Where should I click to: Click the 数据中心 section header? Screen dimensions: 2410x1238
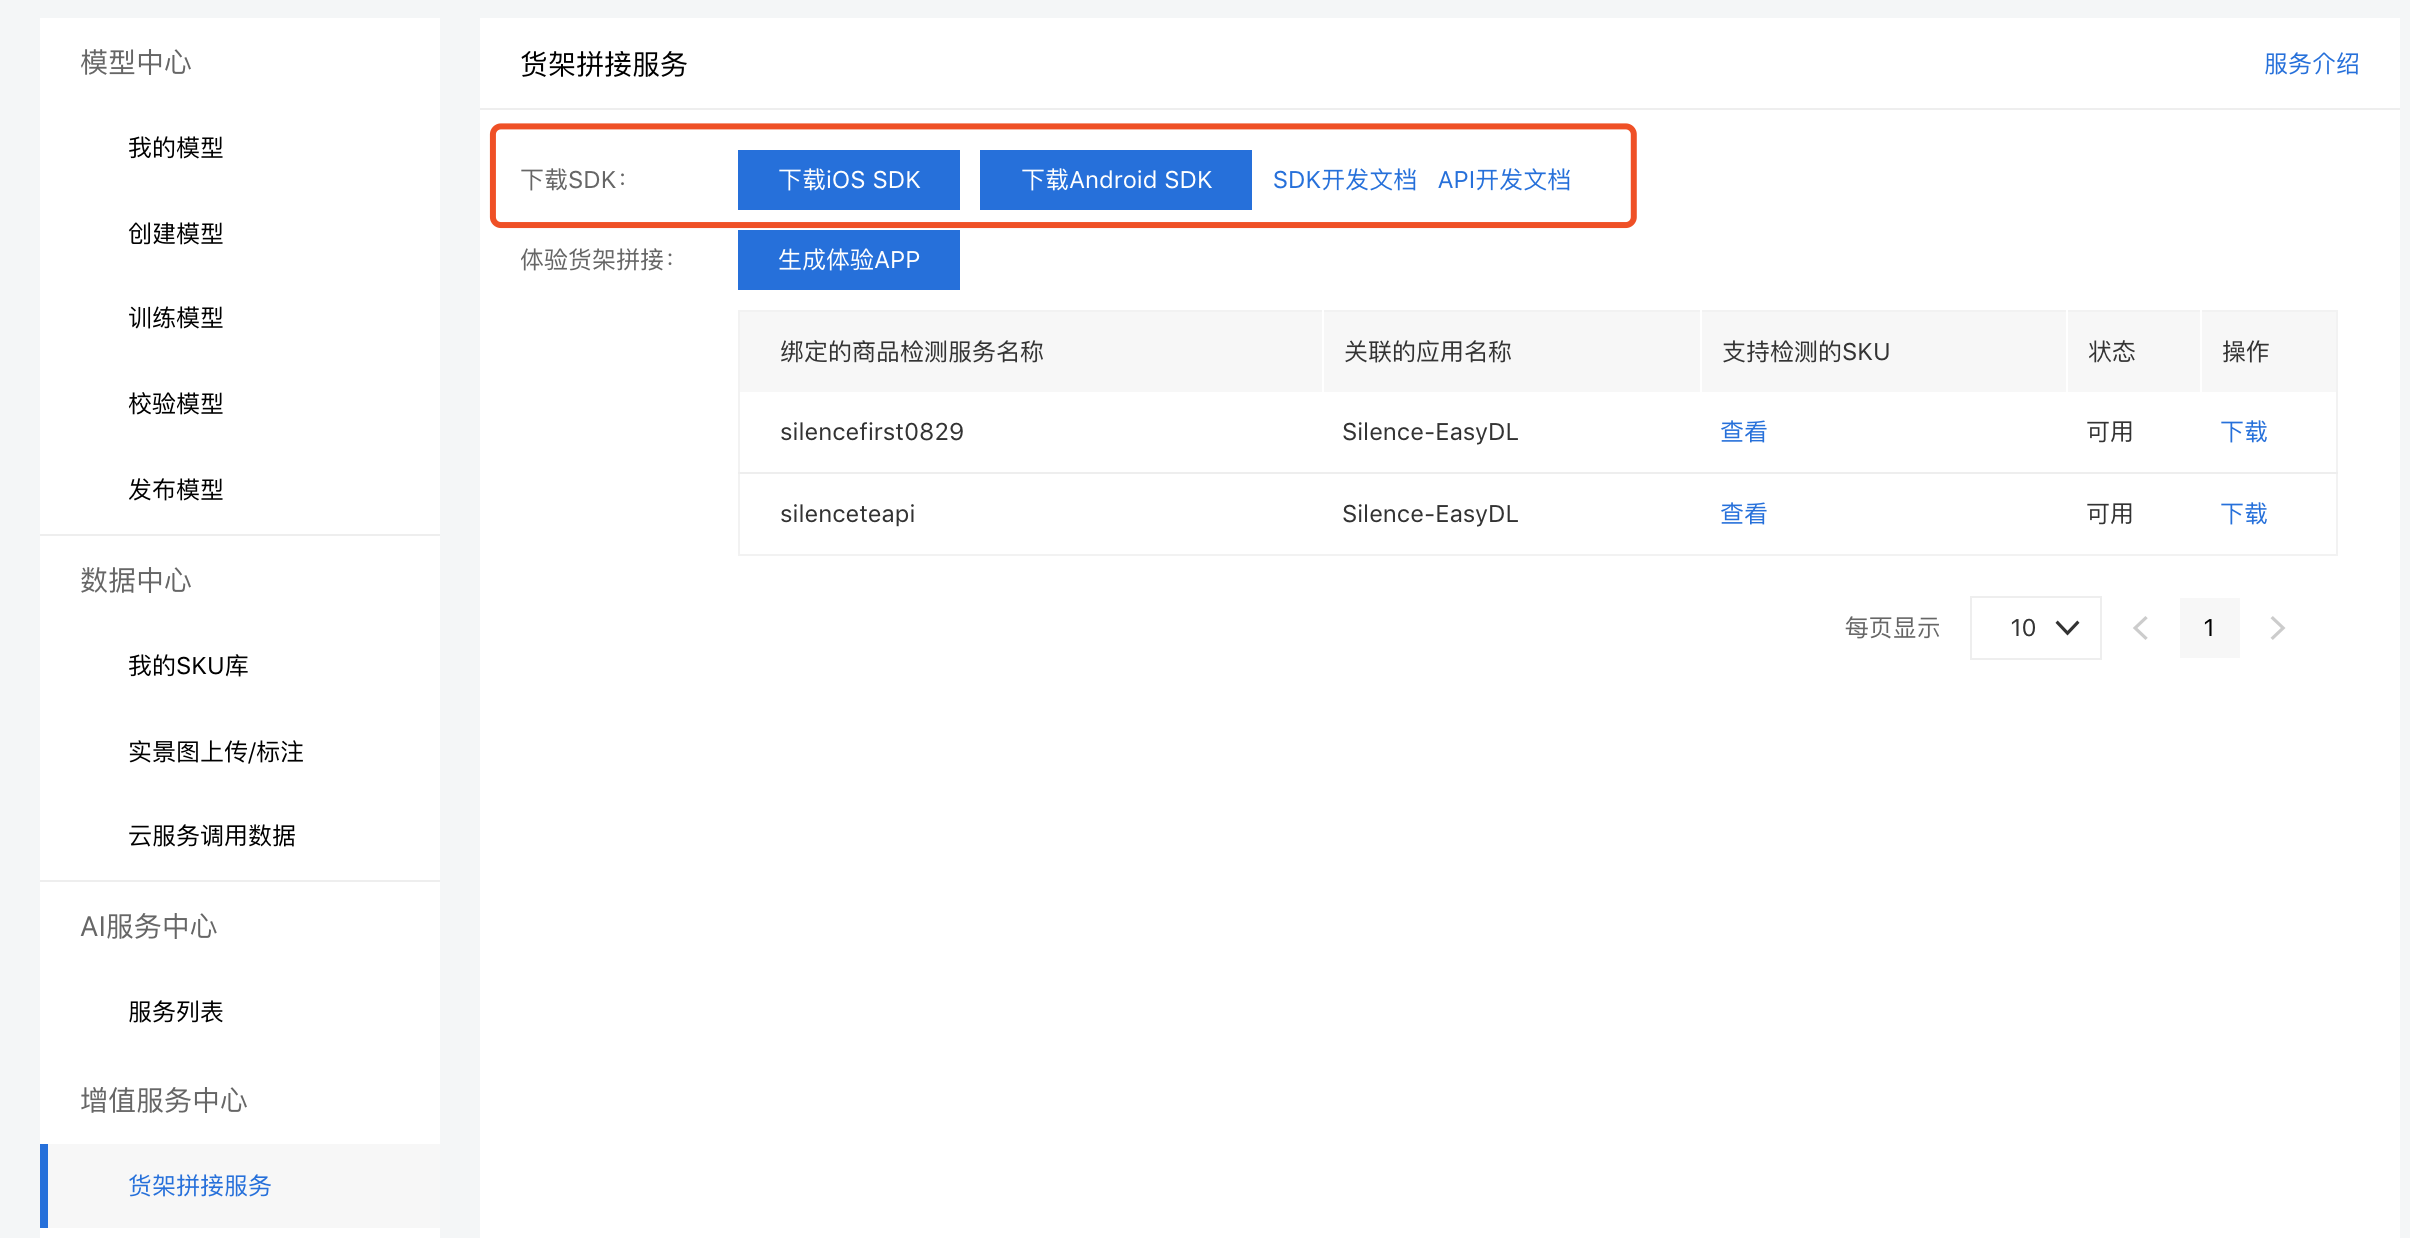pyautogui.click(x=136, y=580)
